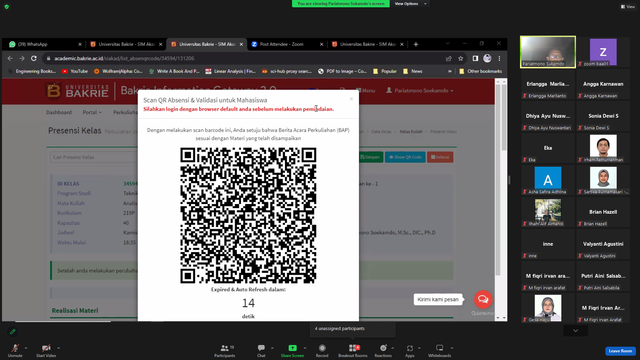Viewport: 640px width, 360px height.
Task: Open the PDF to Image bookmark
Action: pos(342,71)
